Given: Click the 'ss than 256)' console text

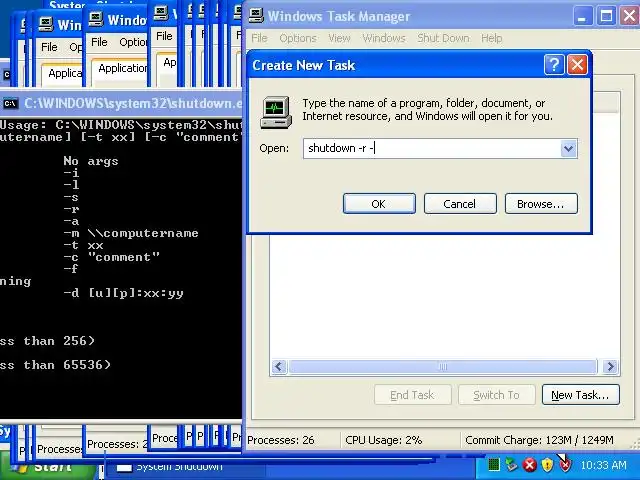Looking at the screenshot, I should 47,341.
